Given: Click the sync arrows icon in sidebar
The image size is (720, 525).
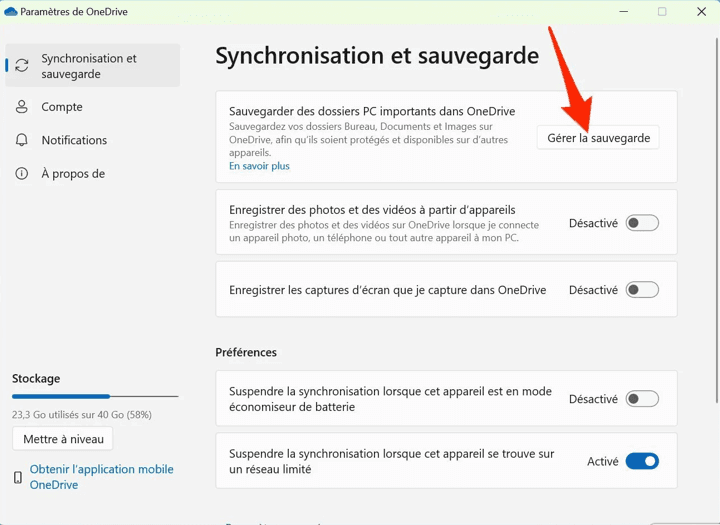Looking at the screenshot, I should 22,66.
